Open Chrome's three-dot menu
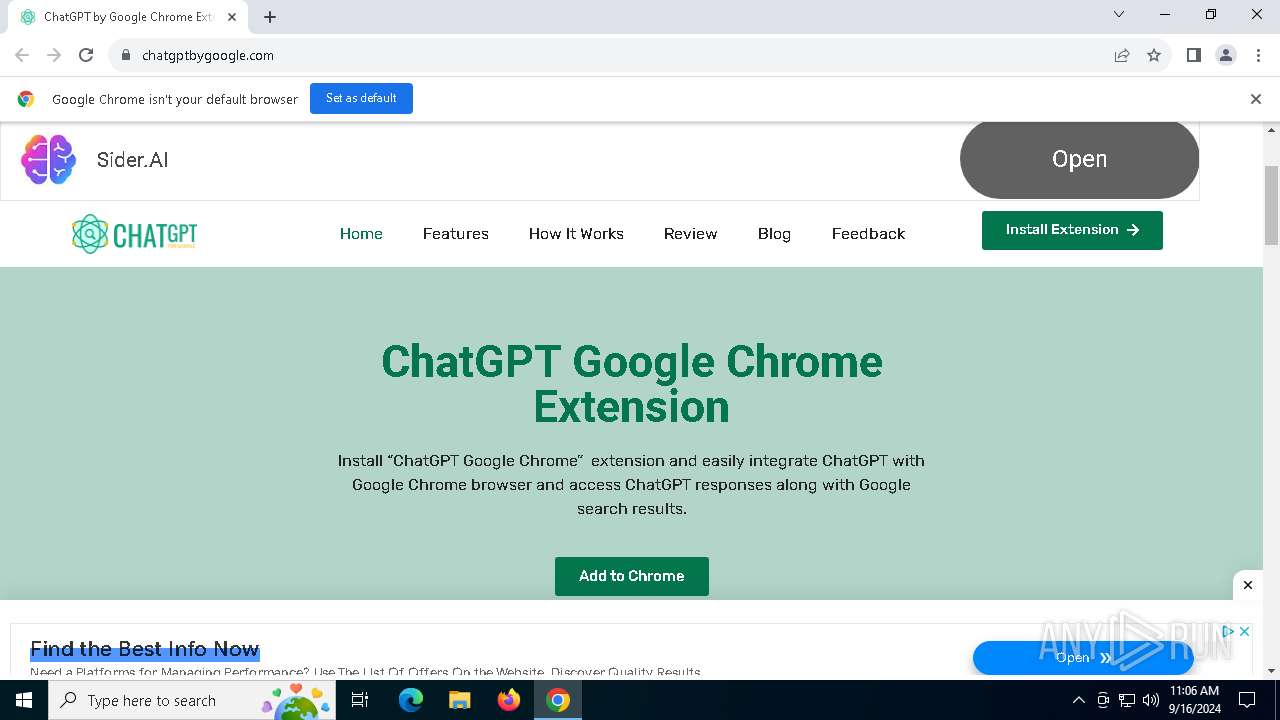Viewport: 1280px width, 720px height. (x=1257, y=55)
